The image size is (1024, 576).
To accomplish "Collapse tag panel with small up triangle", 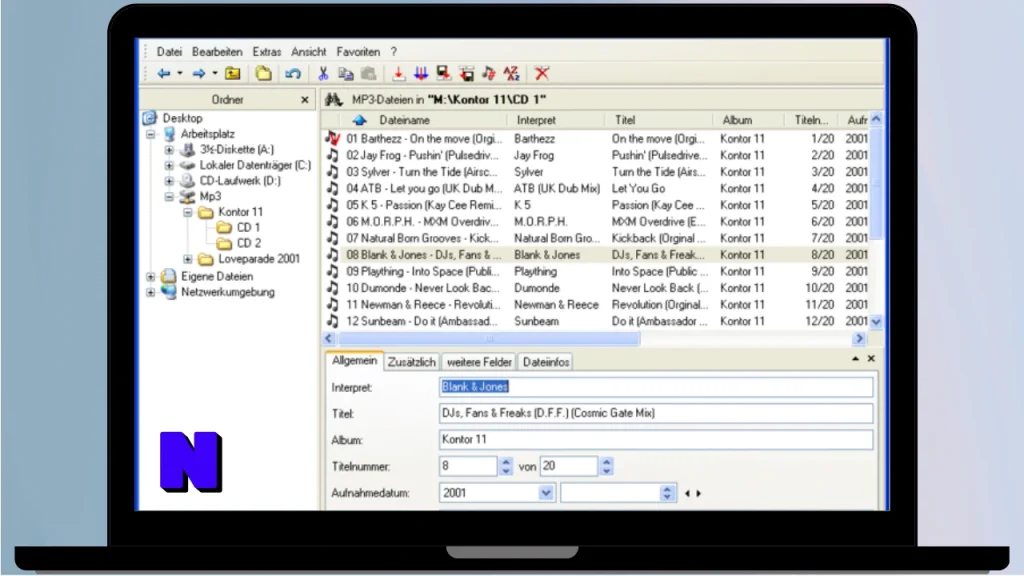I will click(855, 359).
